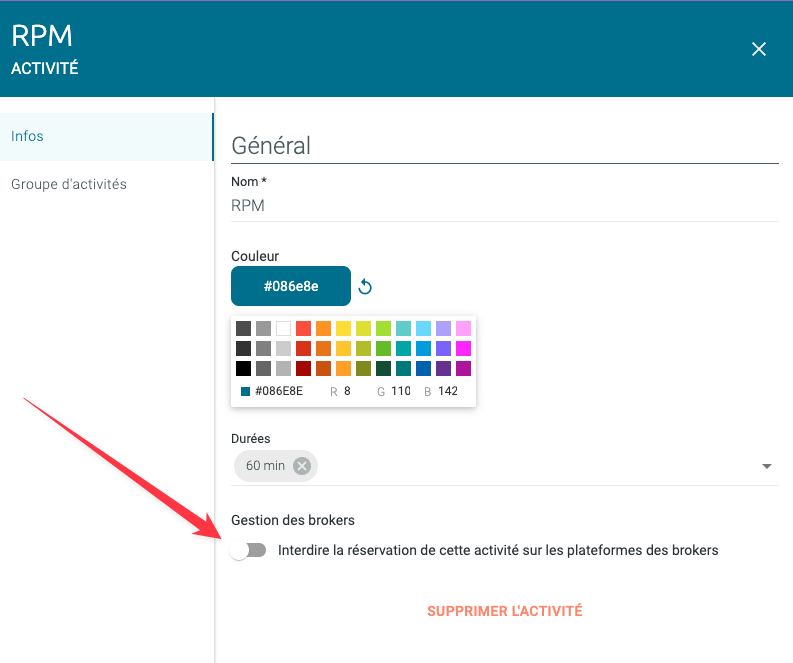
Task: Open the Groupe d'activités tab
Action: click(x=107, y=184)
